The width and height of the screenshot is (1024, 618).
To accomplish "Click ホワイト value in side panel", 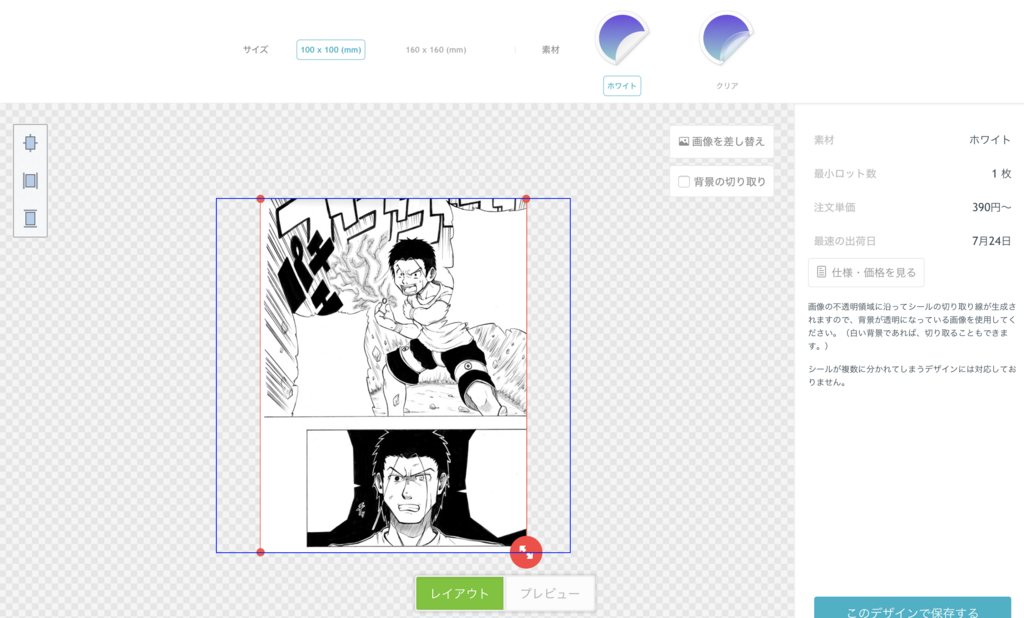I will click(x=989, y=140).
